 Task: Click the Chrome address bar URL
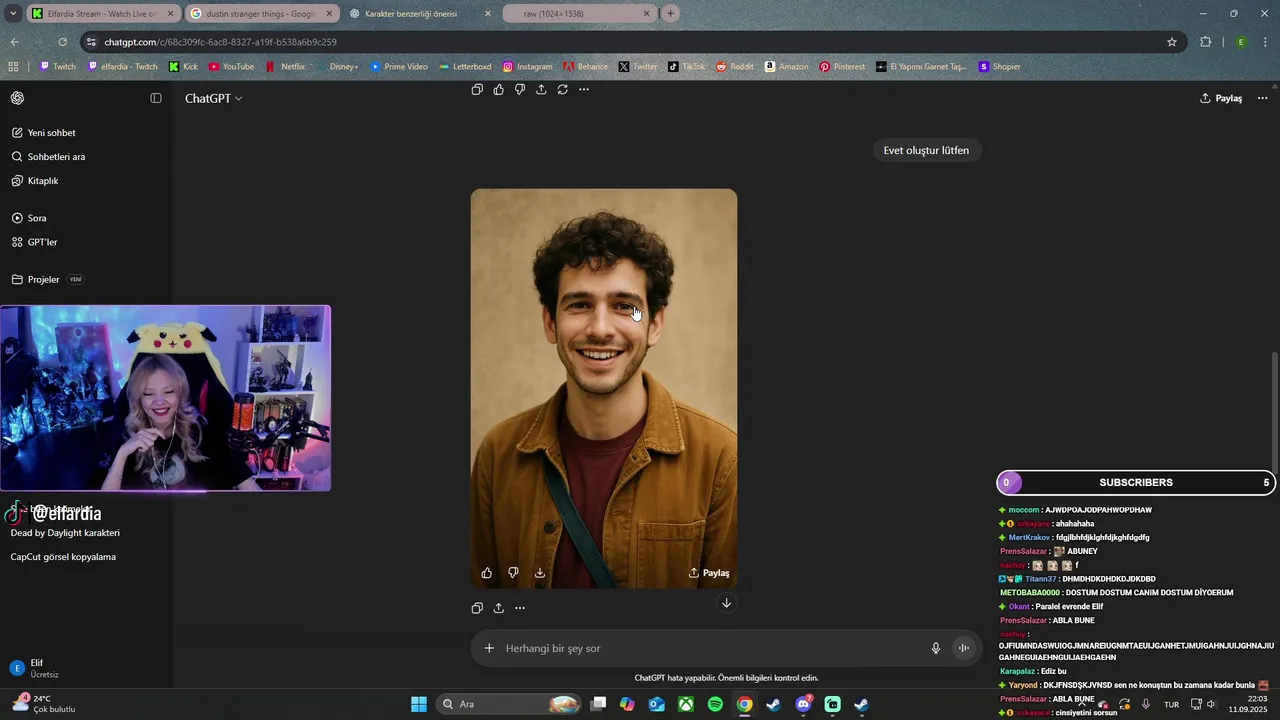click(x=220, y=42)
